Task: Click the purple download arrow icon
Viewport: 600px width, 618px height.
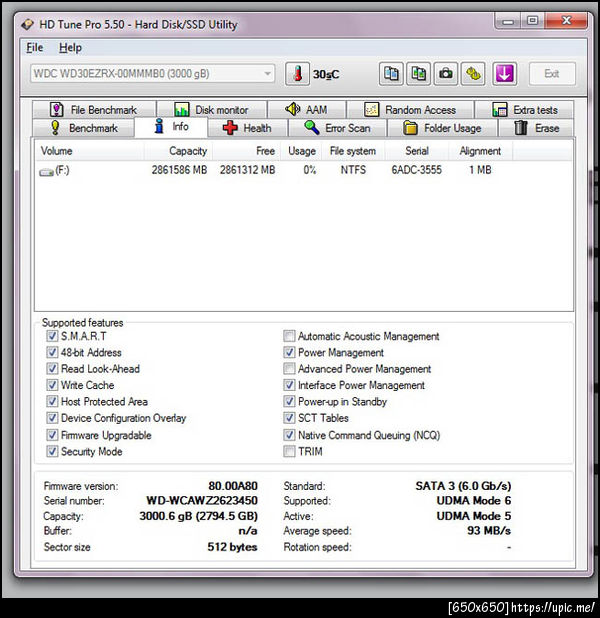Action: [505, 74]
